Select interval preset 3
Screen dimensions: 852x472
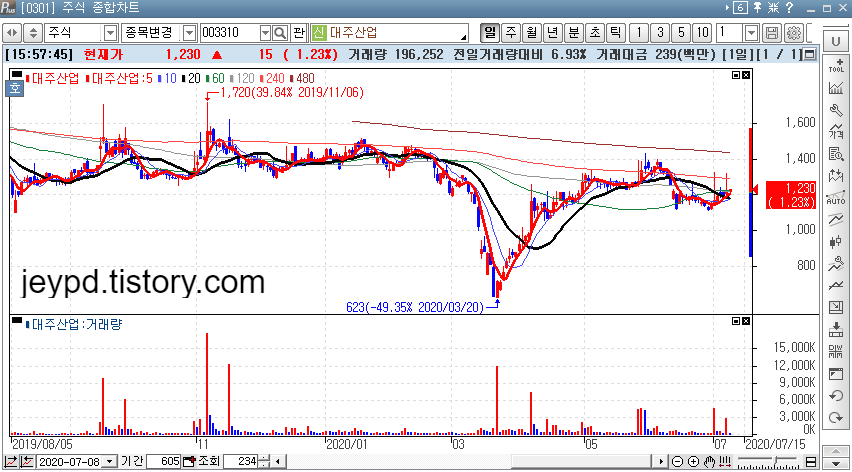click(x=660, y=33)
